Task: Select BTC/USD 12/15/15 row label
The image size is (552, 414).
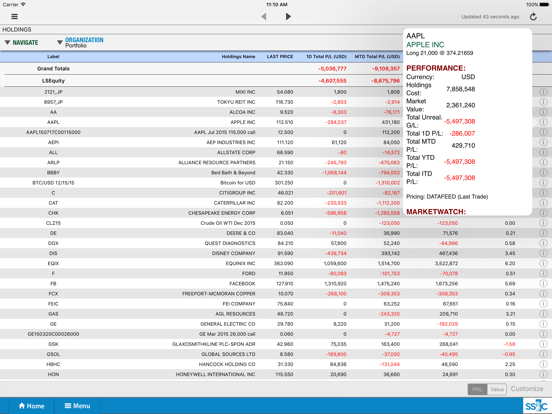Action: point(53,183)
